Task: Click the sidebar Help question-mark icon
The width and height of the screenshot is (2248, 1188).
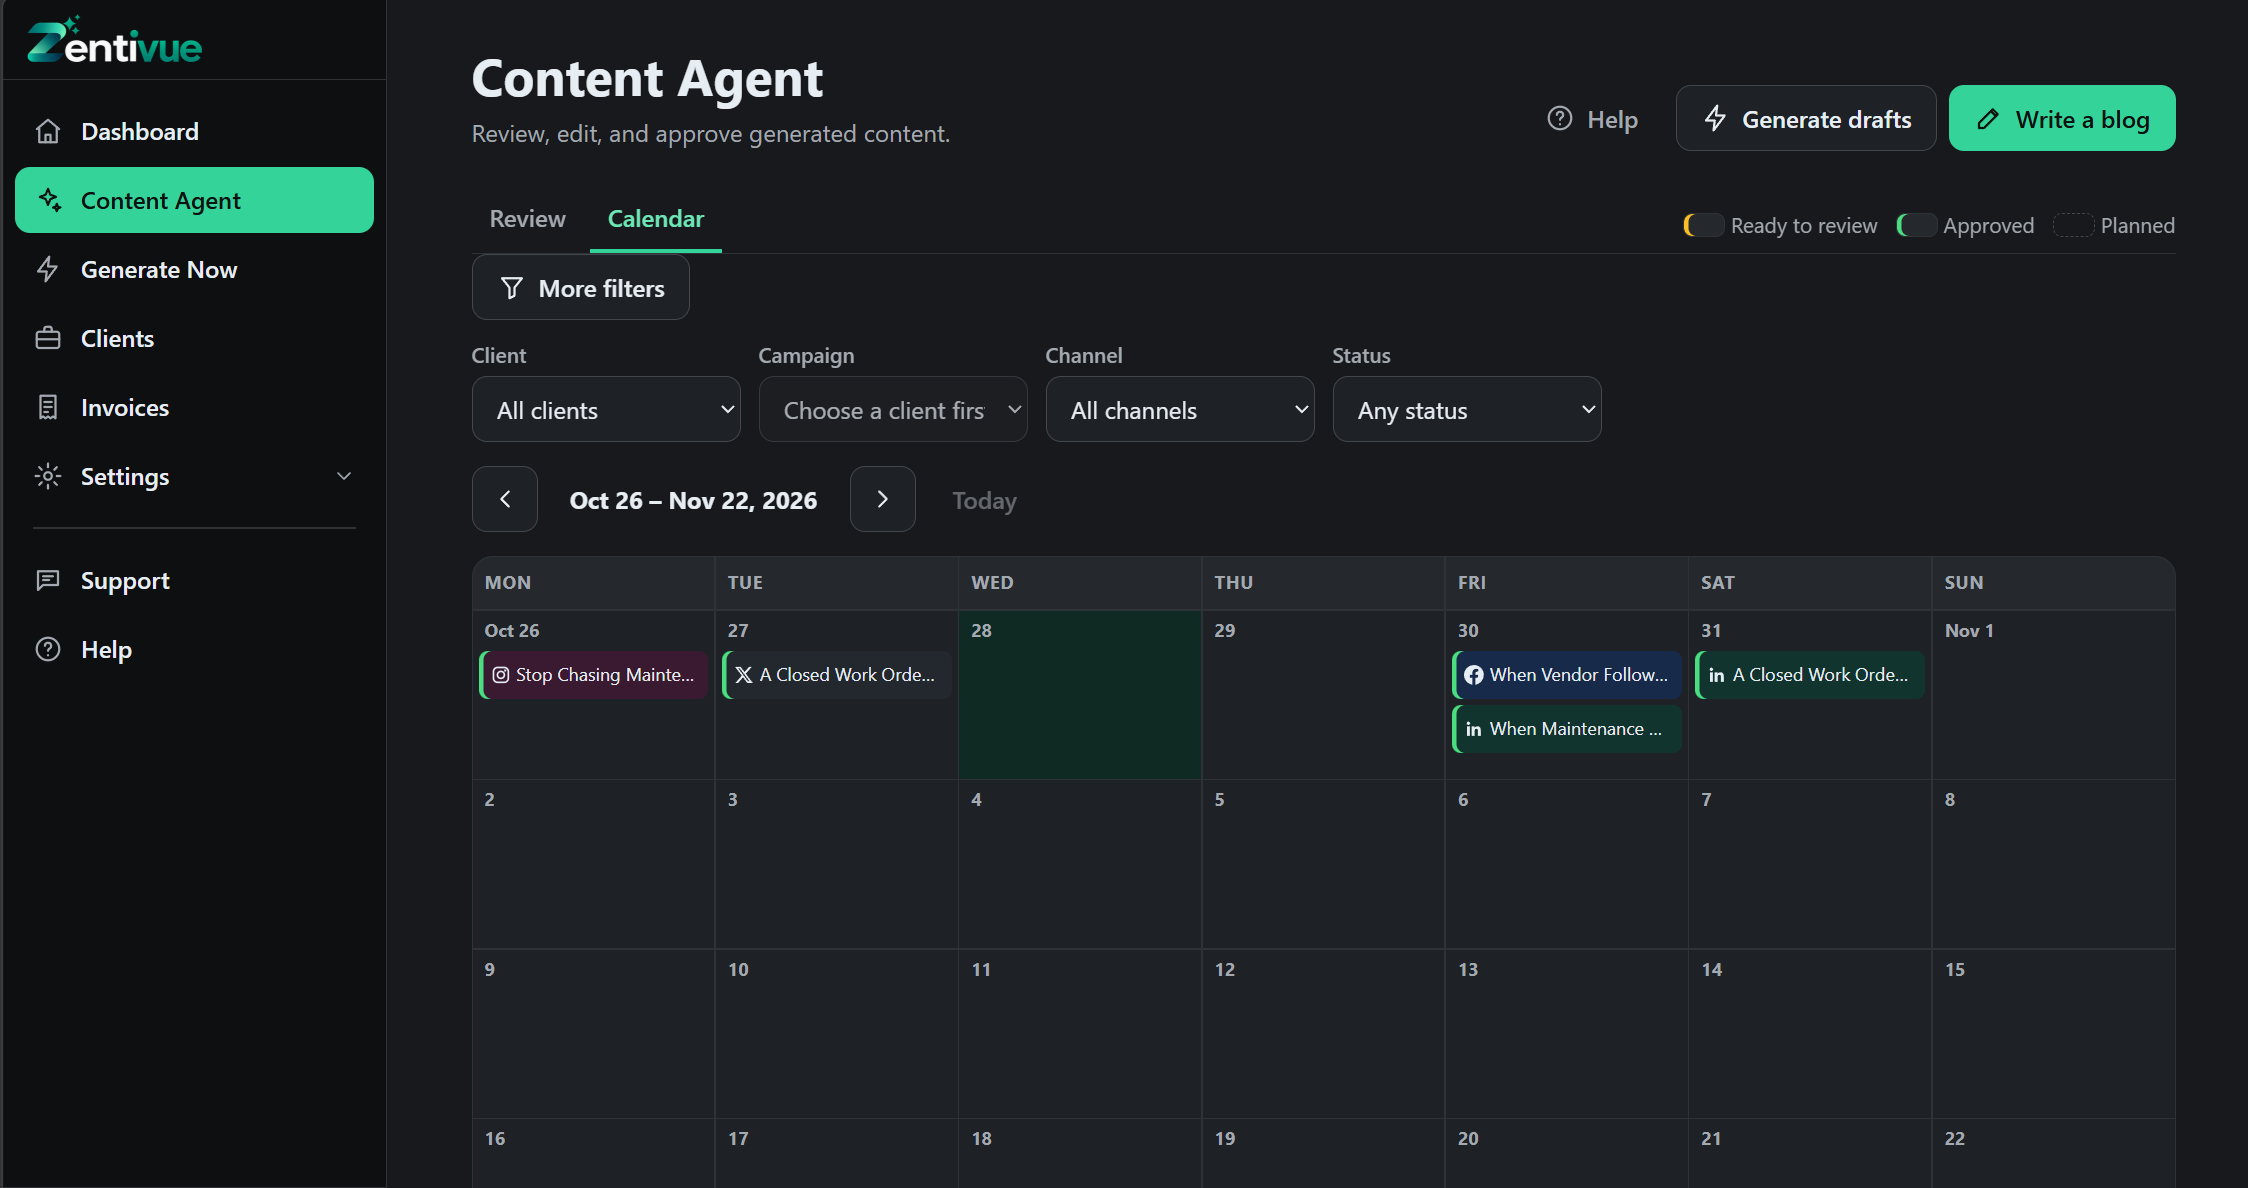Action: 48,649
